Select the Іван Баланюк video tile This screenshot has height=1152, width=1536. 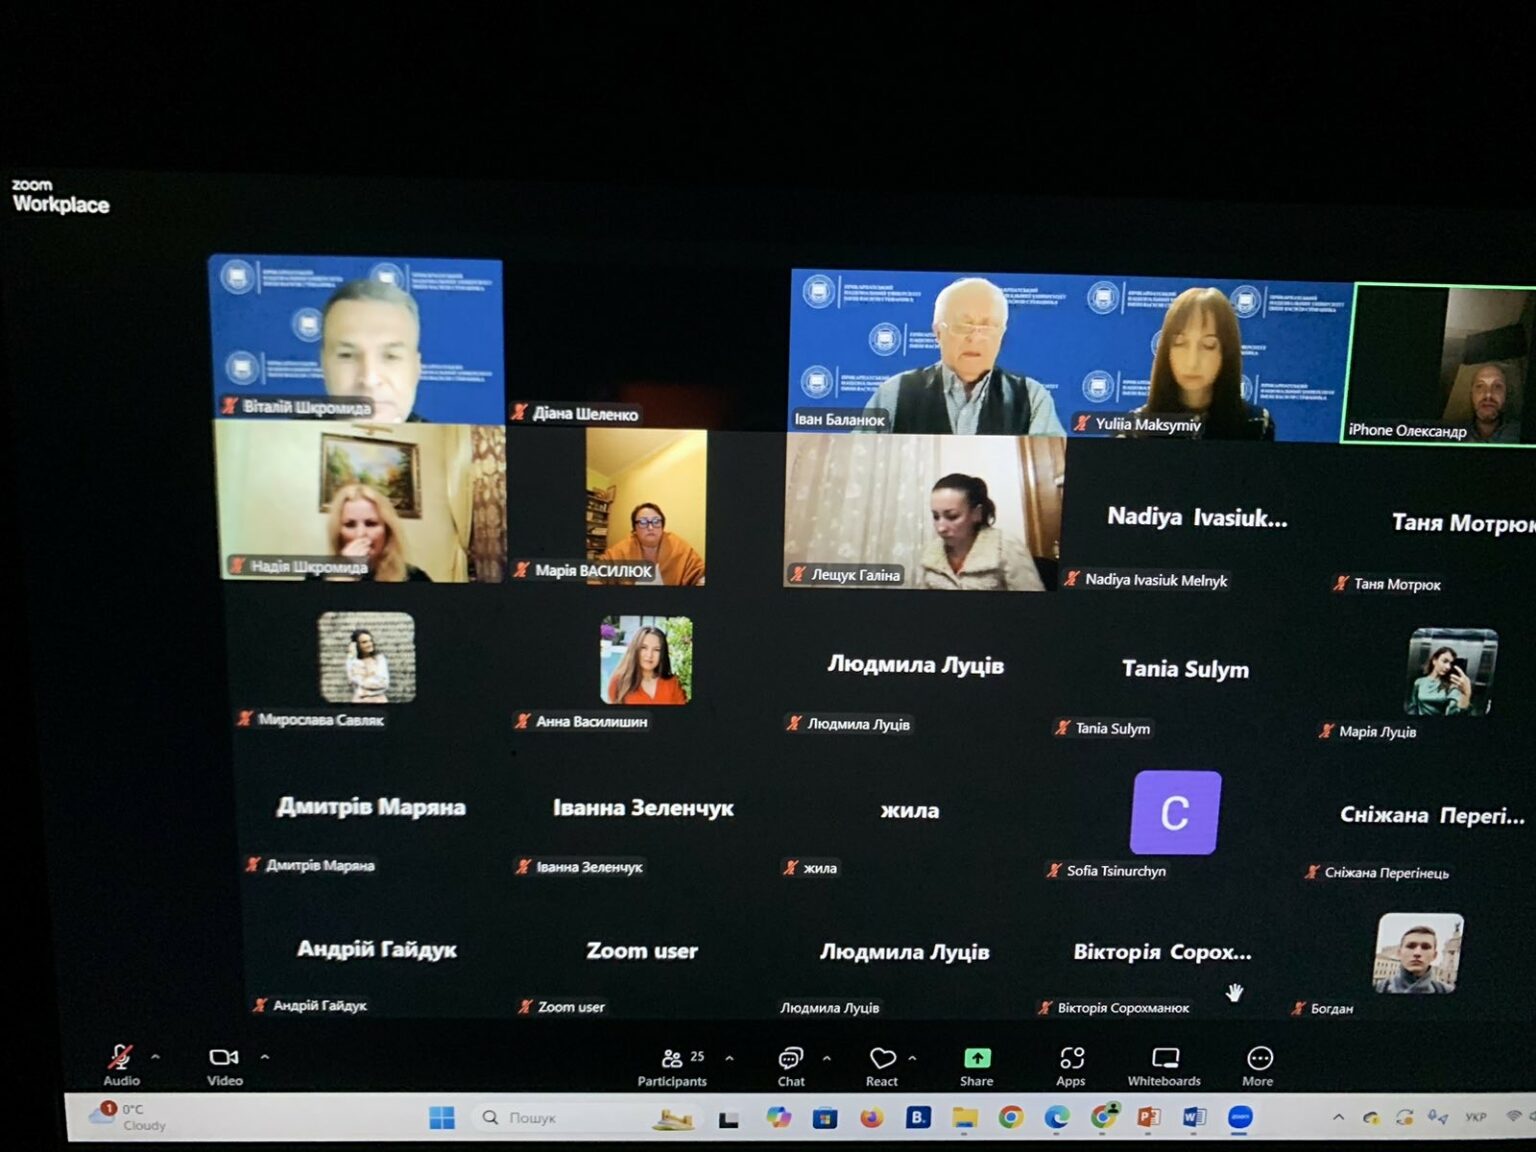pyautogui.click(x=927, y=352)
